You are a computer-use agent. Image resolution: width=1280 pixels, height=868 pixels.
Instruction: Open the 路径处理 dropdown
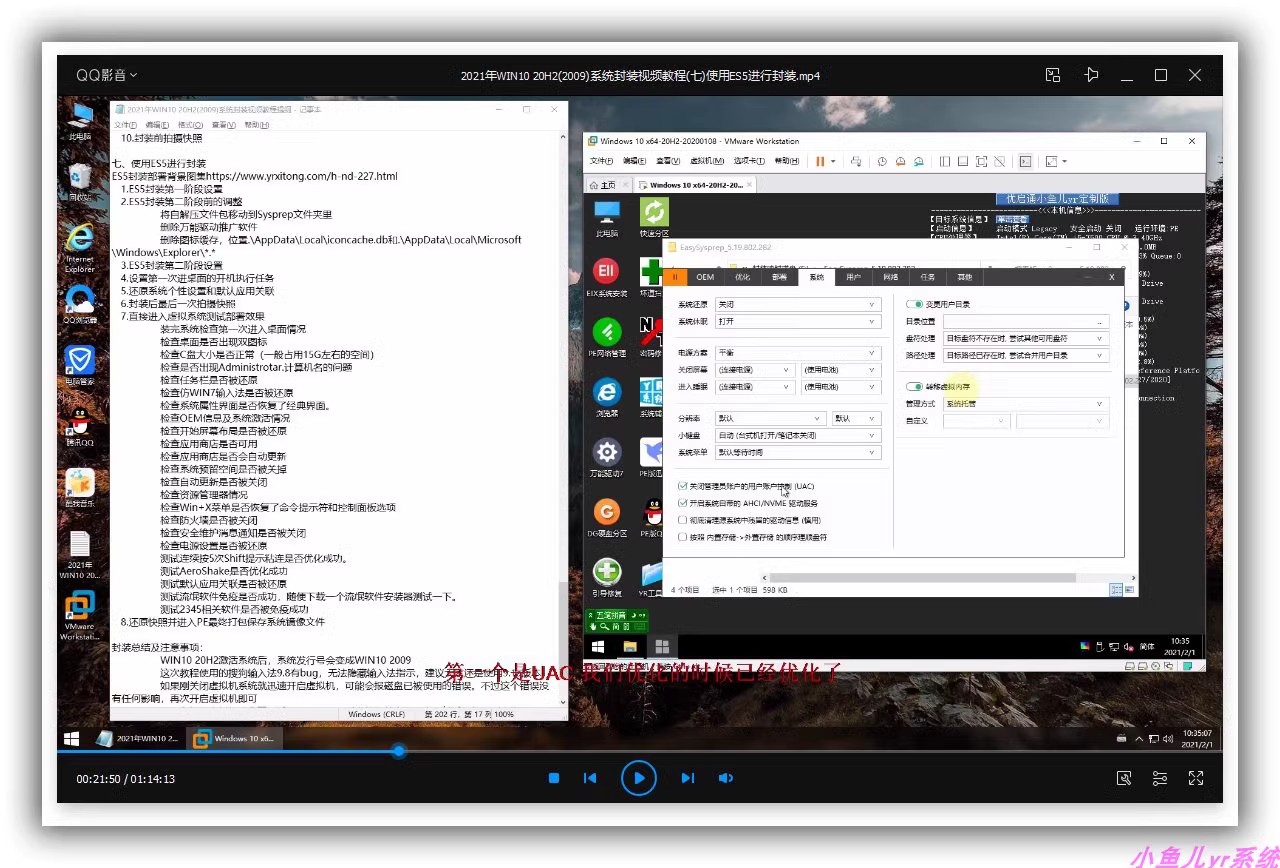(x=1026, y=355)
